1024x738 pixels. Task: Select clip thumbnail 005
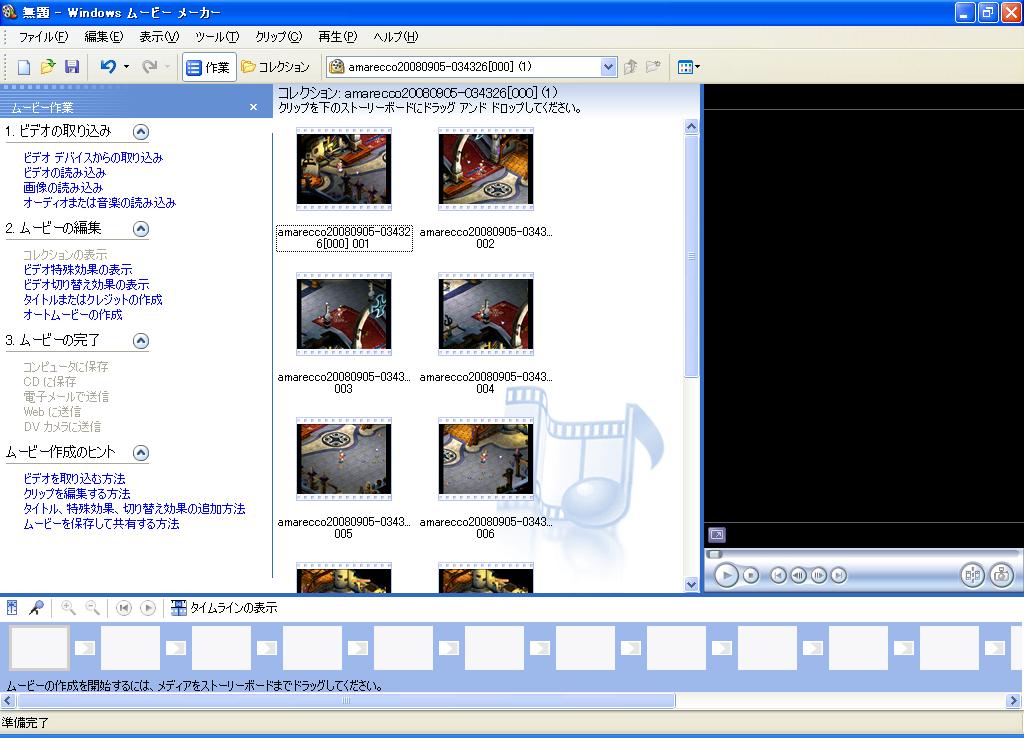point(344,459)
